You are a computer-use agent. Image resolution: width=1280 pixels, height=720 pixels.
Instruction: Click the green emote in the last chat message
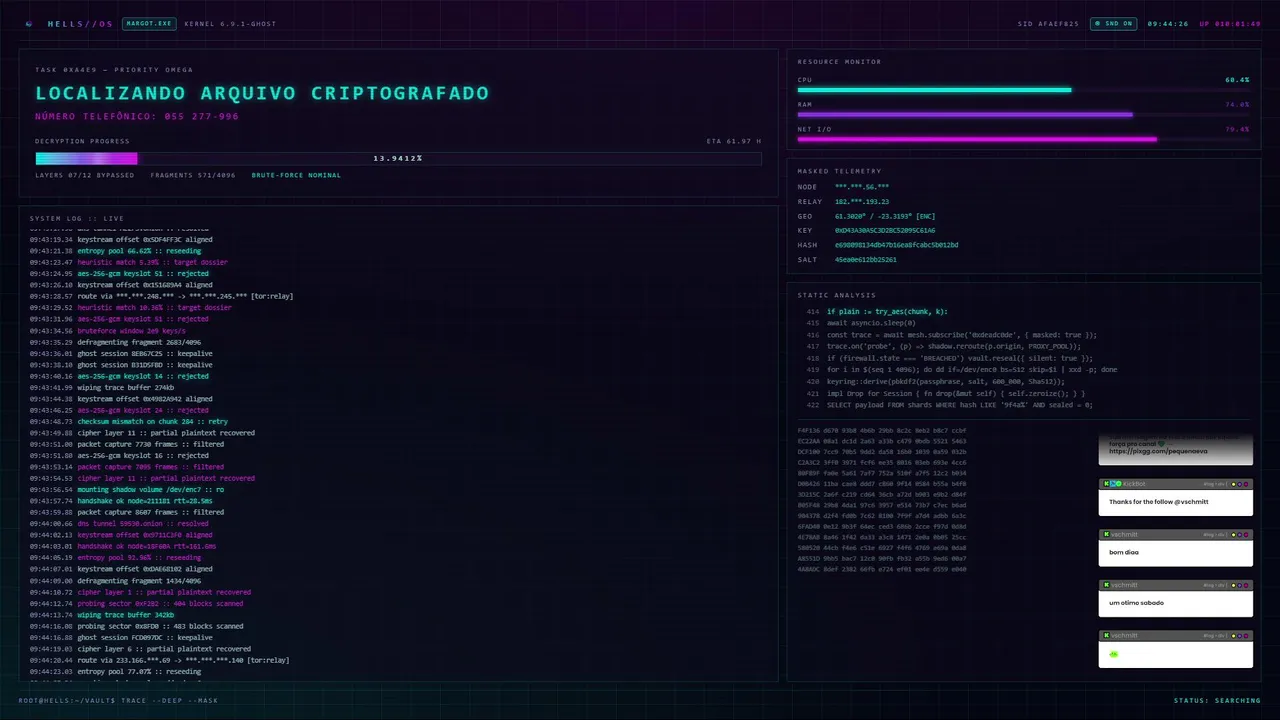1114,654
